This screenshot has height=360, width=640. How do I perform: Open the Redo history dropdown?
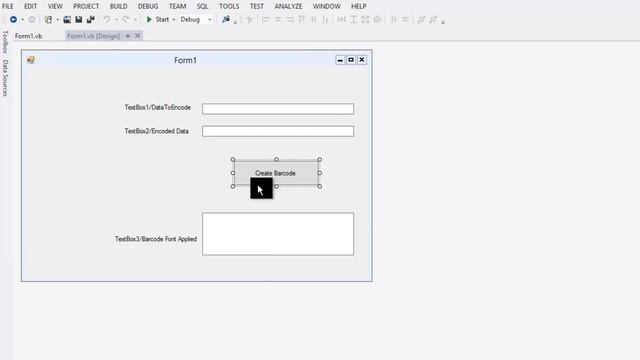[x=135, y=20]
